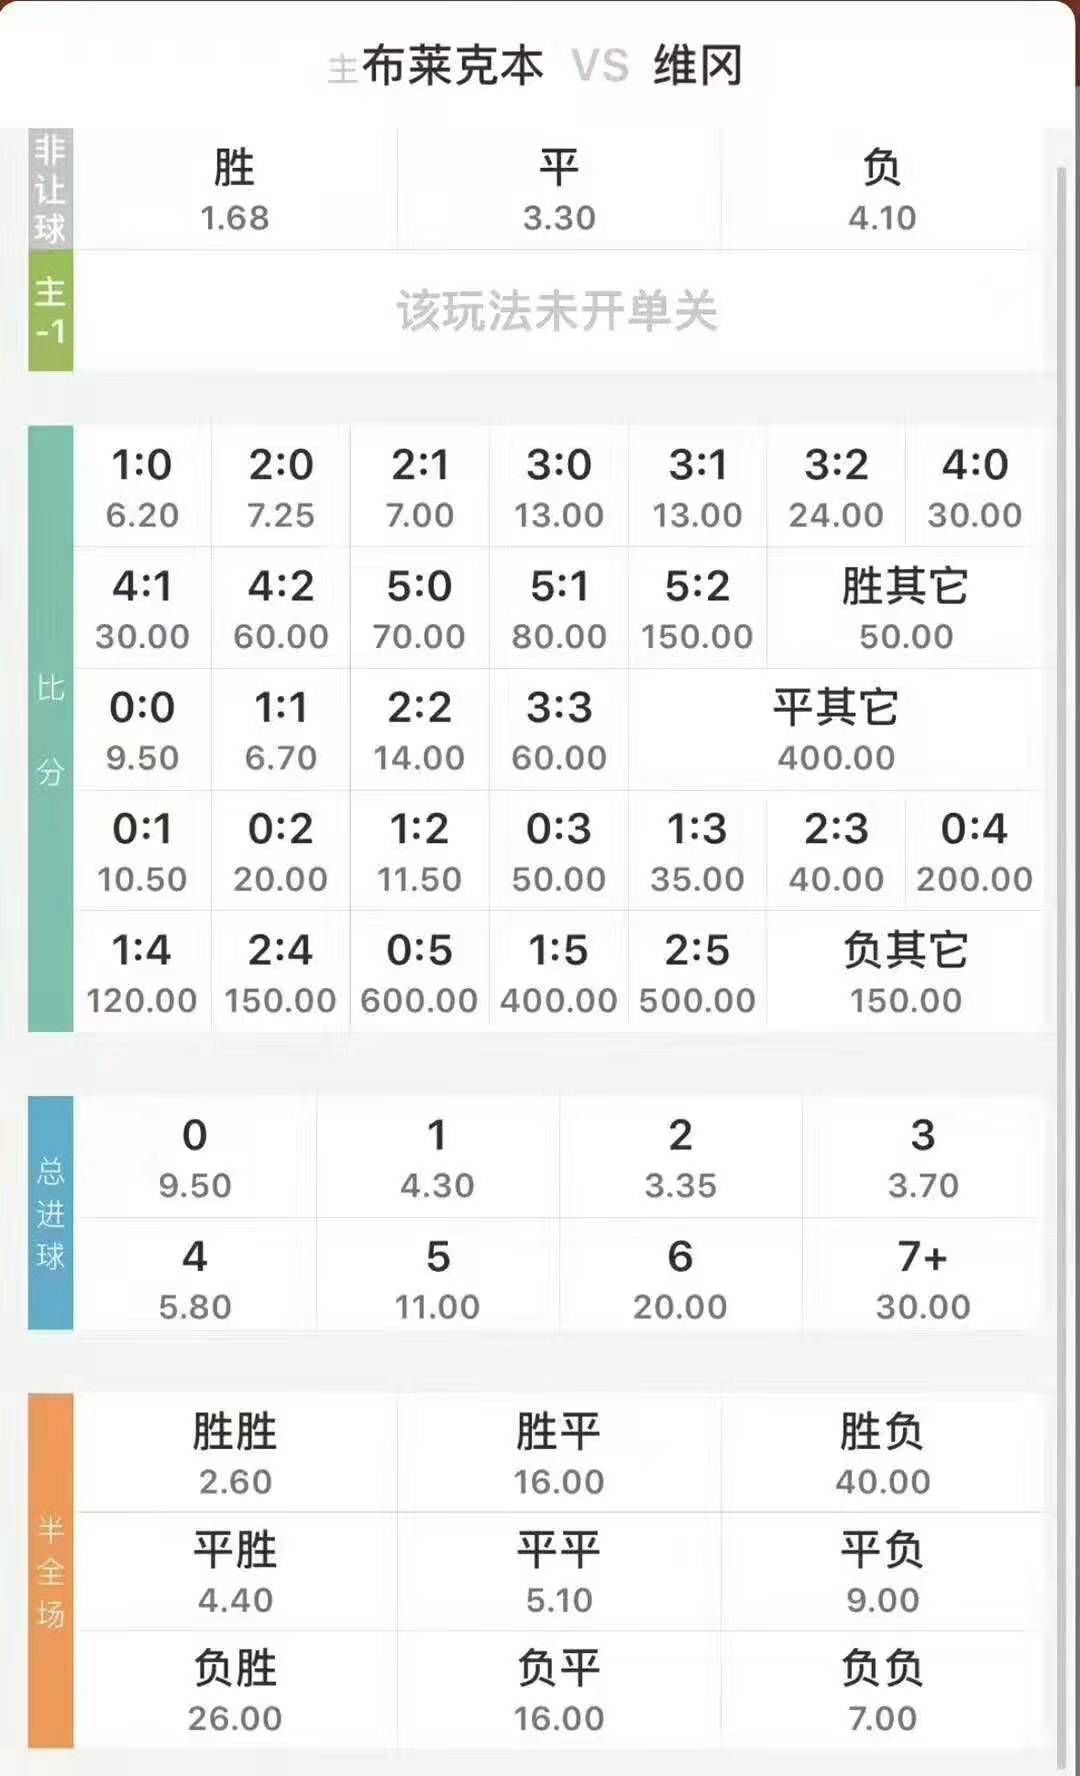Tap score 2:1 with odds 7.00
The width and height of the screenshot is (1080, 1776).
tap(420, 488)
